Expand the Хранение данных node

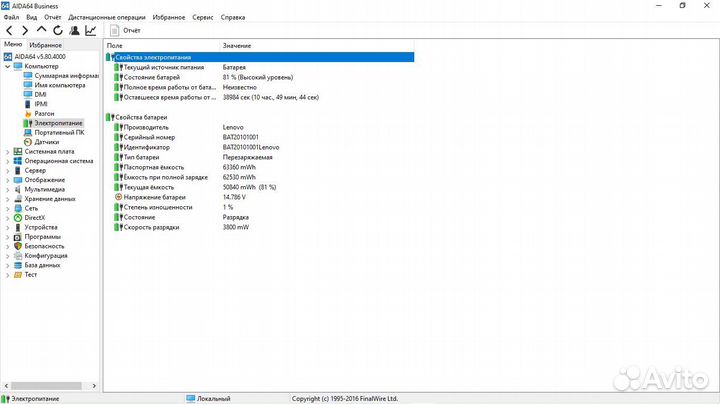pos(7,199)
